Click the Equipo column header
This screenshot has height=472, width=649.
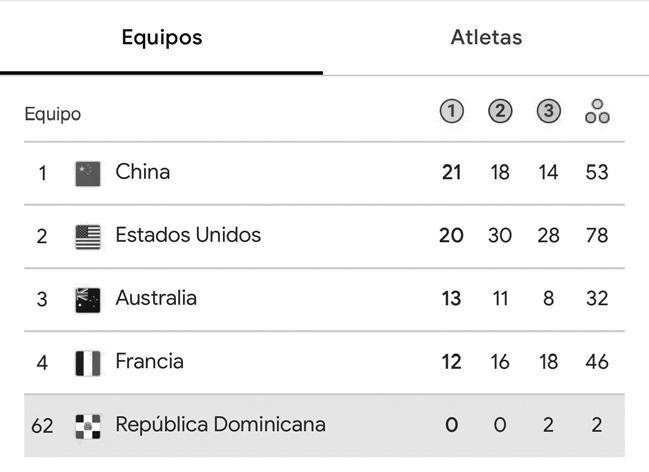click(53, 114)
